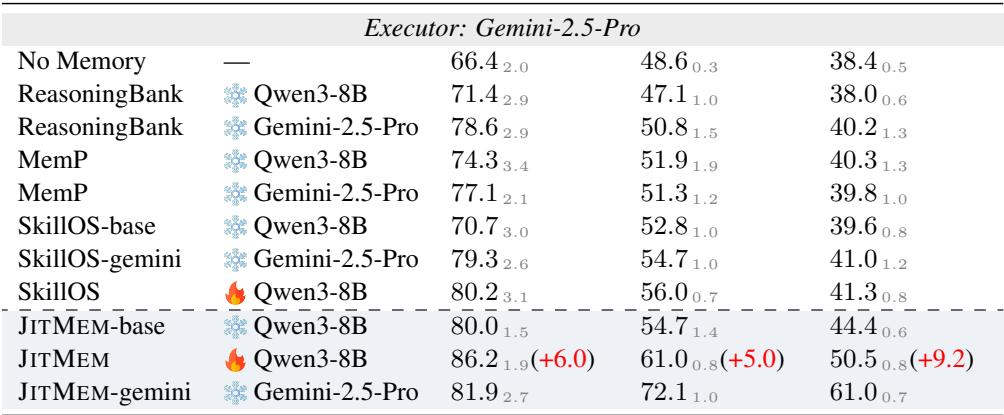The height and width of the screenshot is (415, 1004).
Task: Click the No Memory row label
Action: [81, 62]
